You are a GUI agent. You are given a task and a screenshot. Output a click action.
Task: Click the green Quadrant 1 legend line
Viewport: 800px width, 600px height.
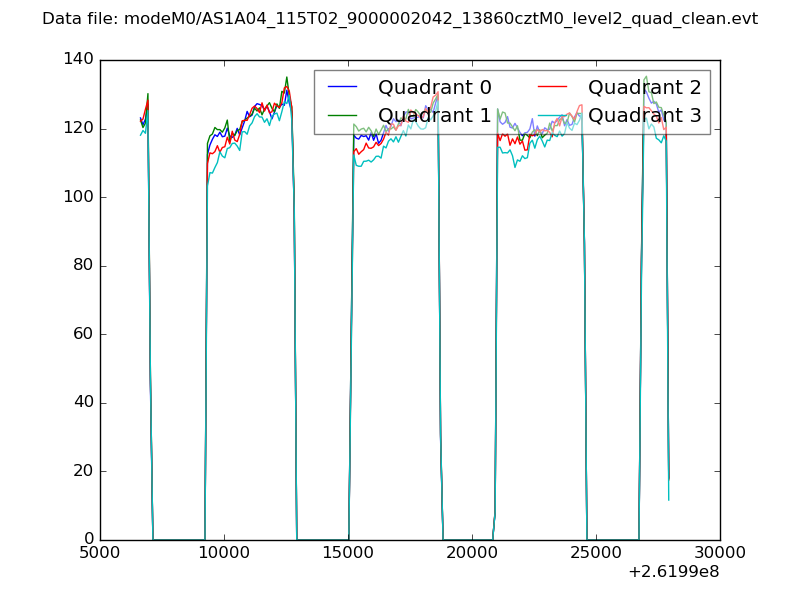tap(344, 116)
